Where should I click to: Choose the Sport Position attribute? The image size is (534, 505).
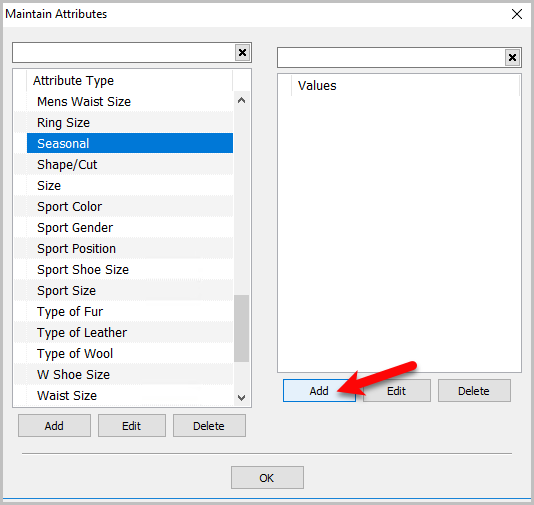[x=130, y=249]
